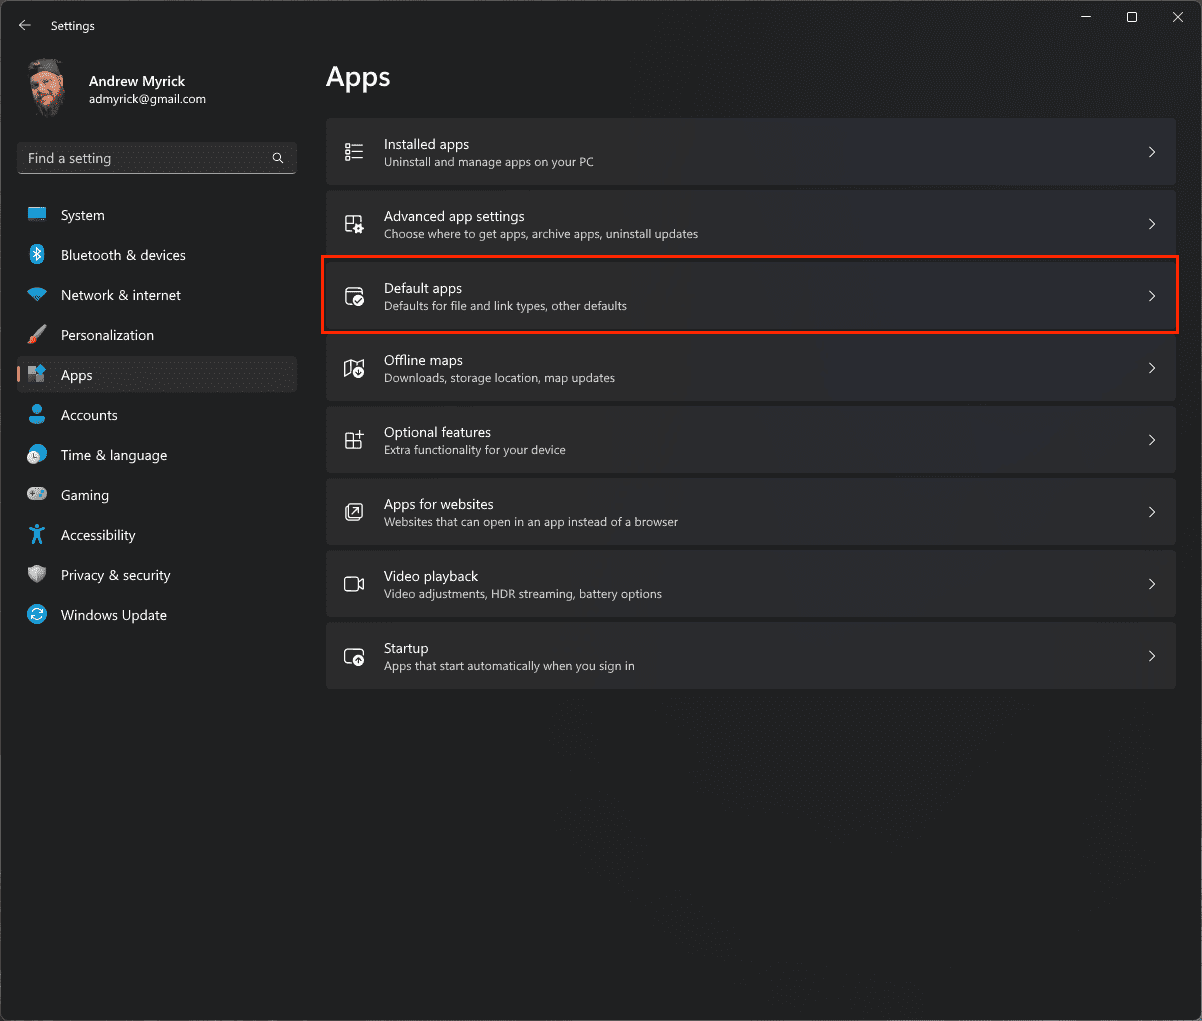Viewport: 1202px width, 1021px height.
Task: Open the Privacy & security label
Action: click(x=116, y=575)
